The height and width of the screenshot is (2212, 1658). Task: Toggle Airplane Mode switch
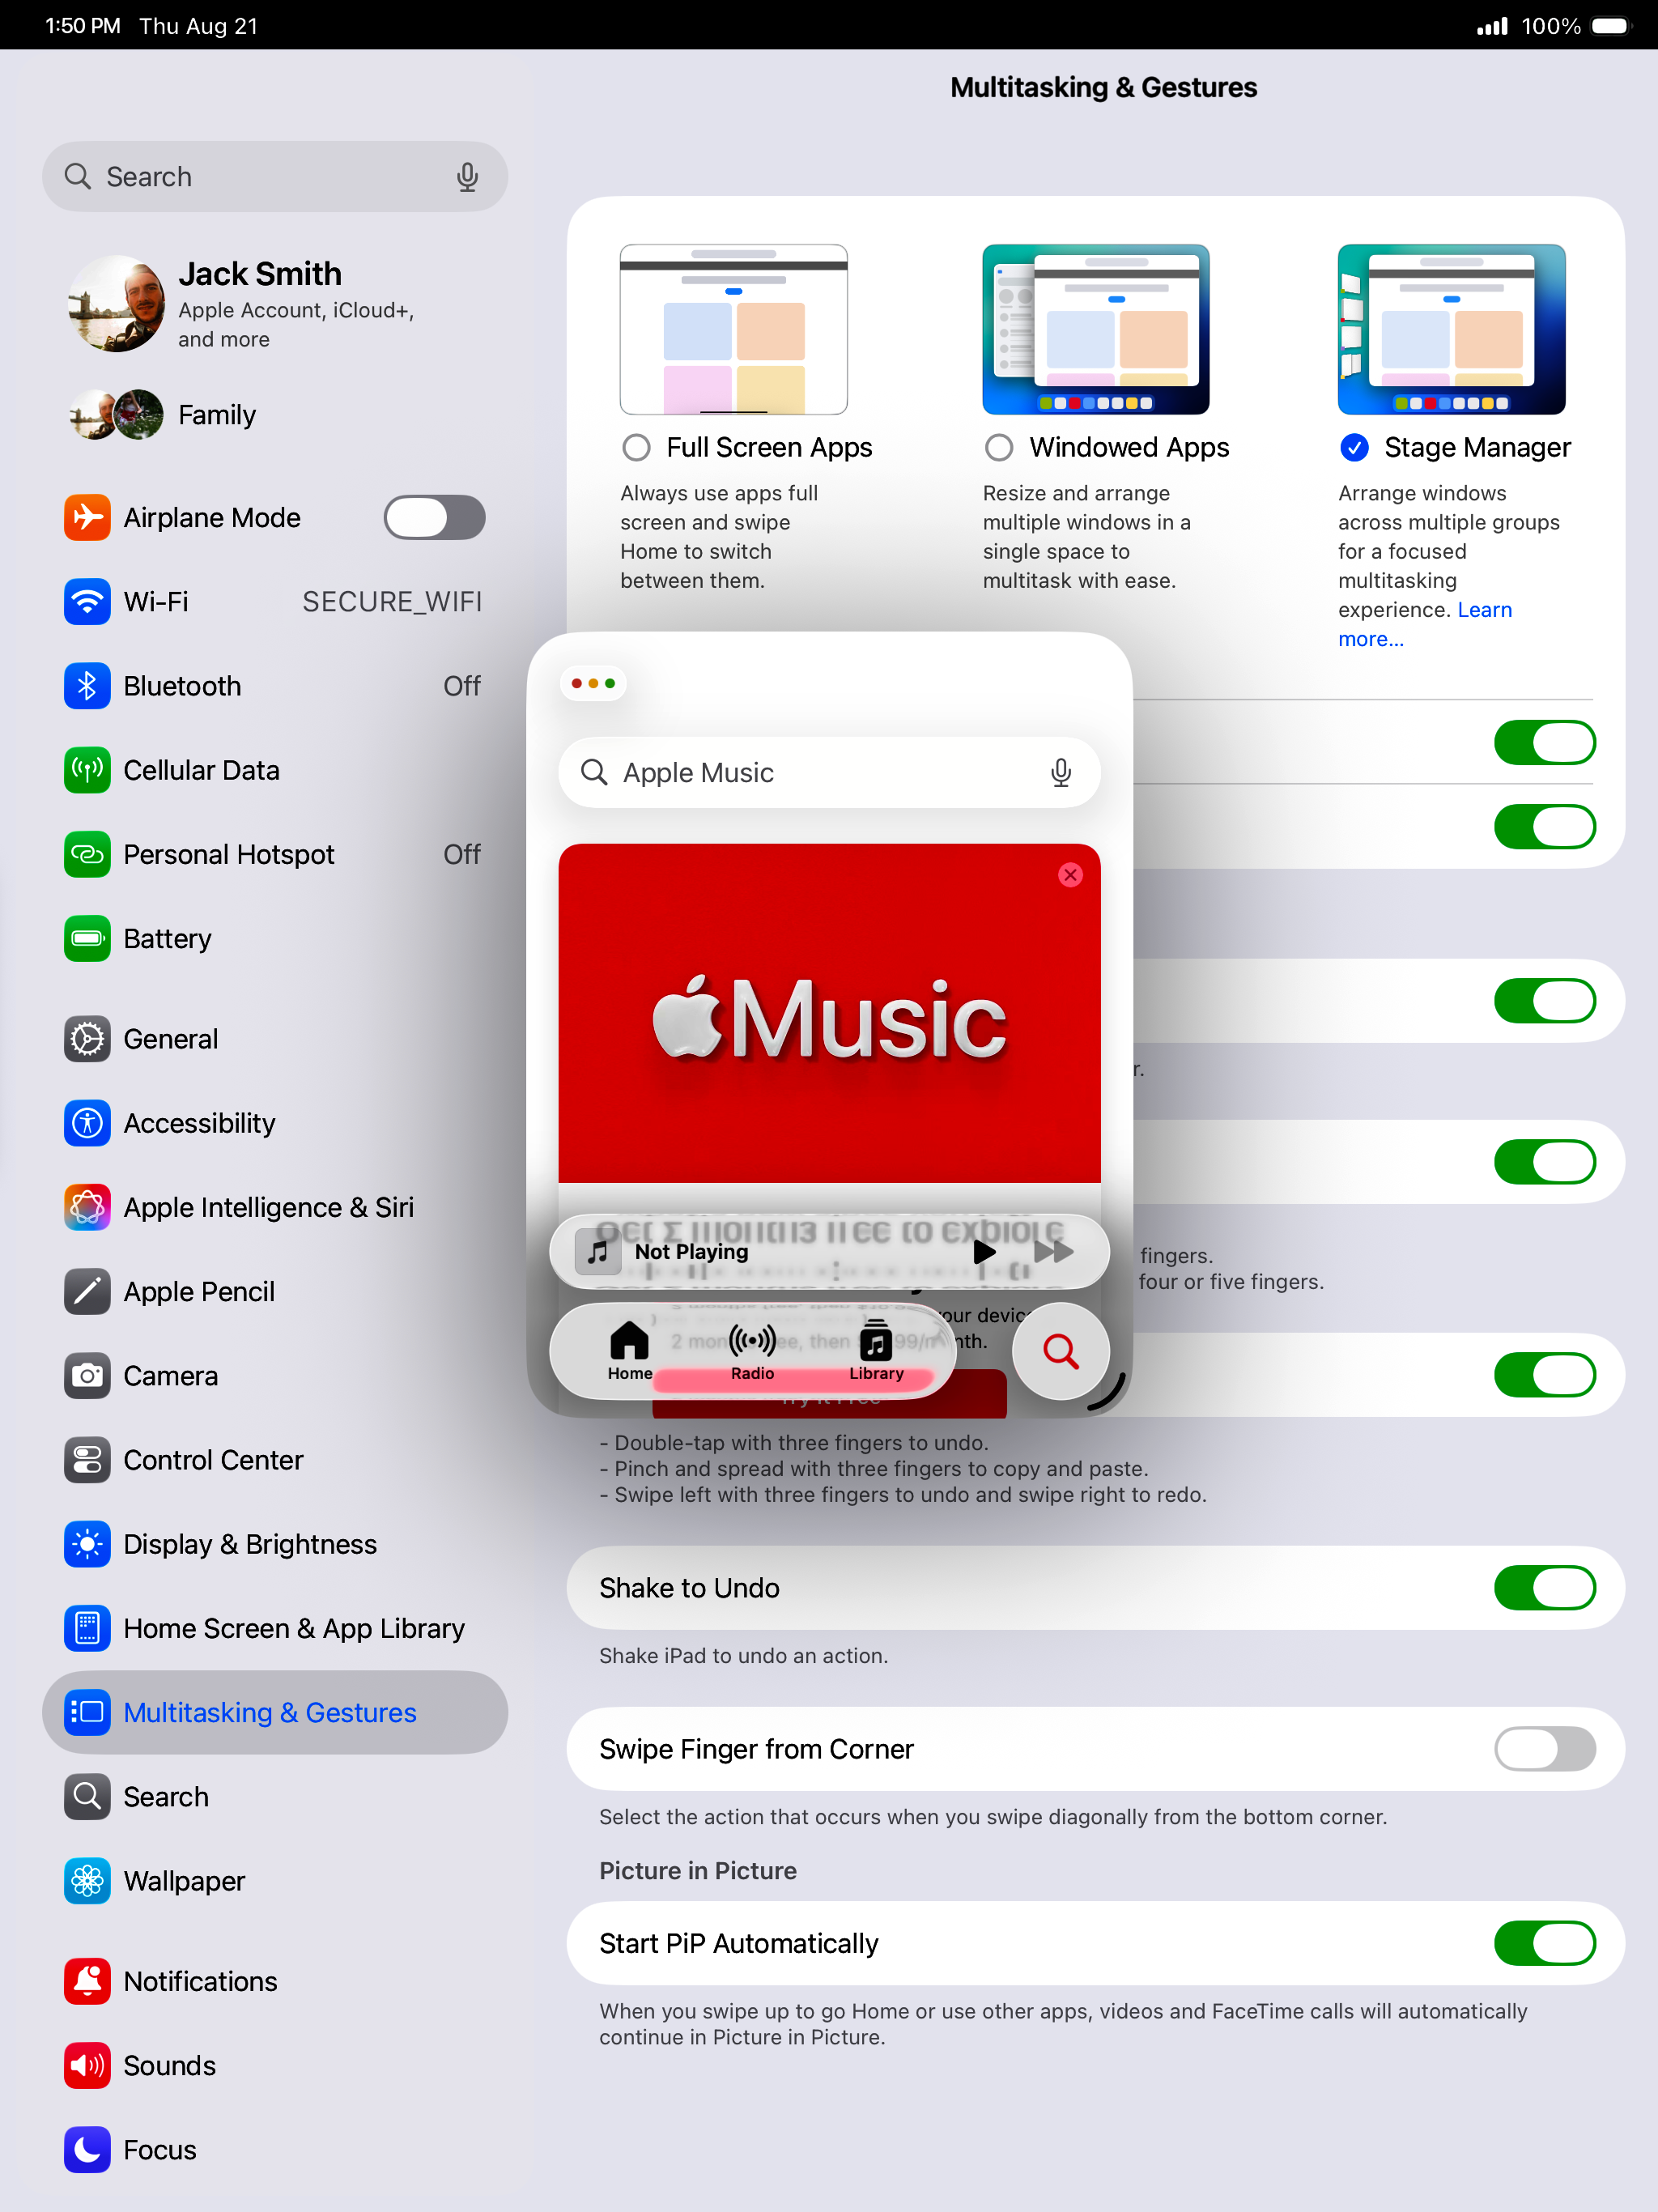pyautogui.click(x=434, y=518)
